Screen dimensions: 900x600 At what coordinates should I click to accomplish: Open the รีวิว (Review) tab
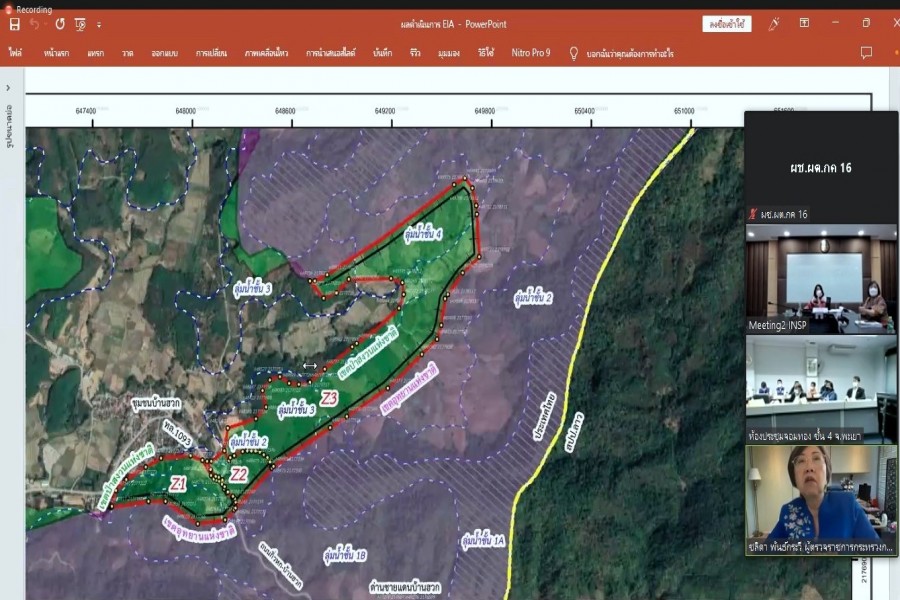pyautogui.click(x=415, y=53)
